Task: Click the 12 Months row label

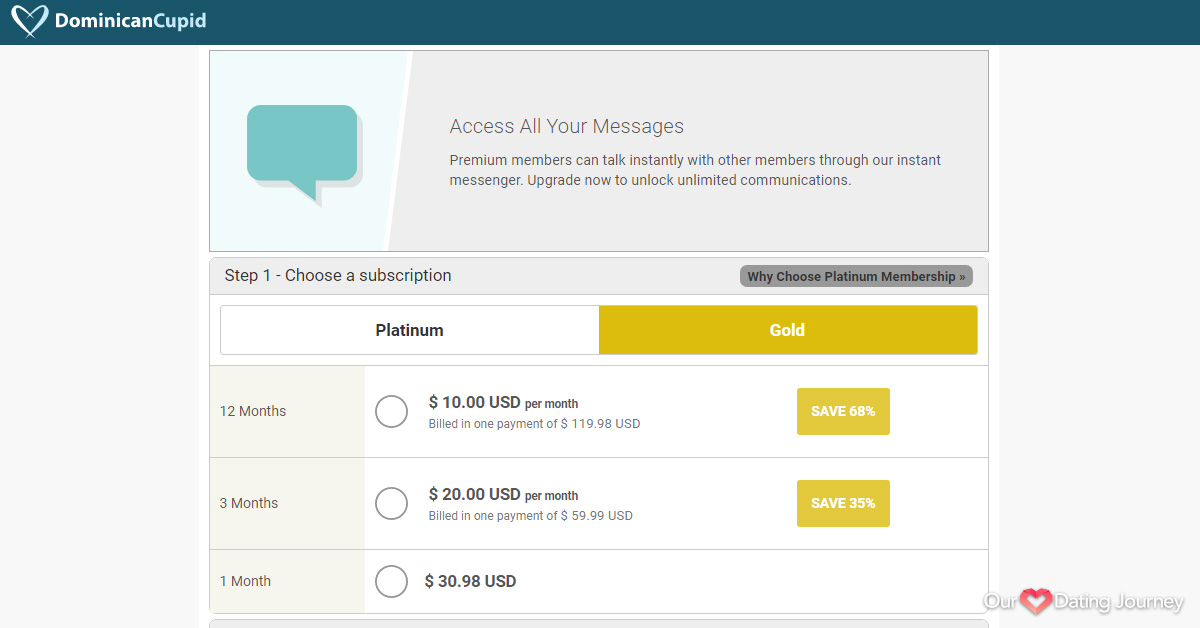Action: [253, 411]
